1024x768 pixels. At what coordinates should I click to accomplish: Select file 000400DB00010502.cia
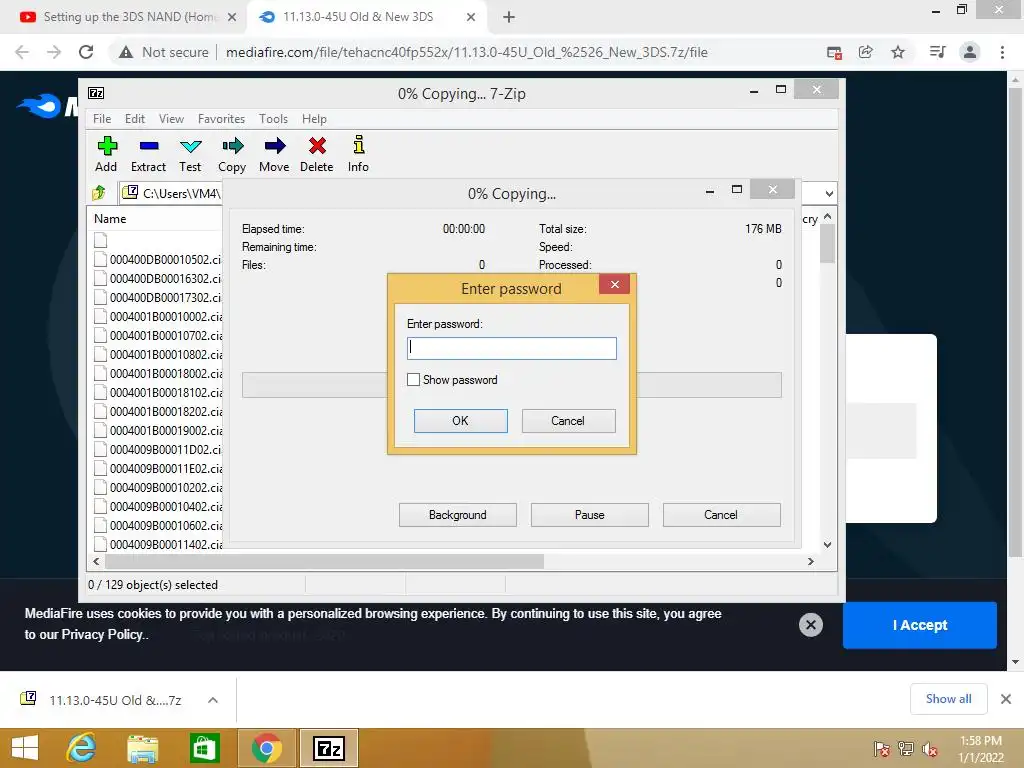pyautogui.click(x=157, y=259)
